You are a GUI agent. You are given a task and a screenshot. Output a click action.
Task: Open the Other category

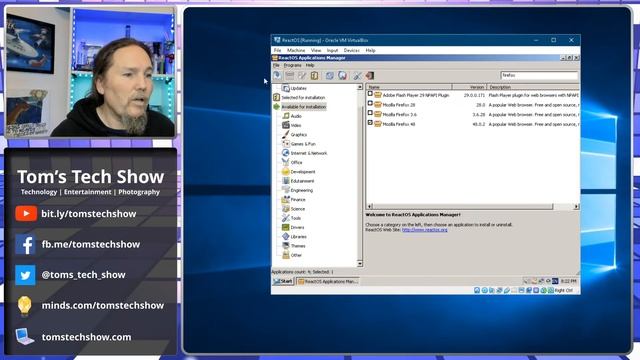296,256
